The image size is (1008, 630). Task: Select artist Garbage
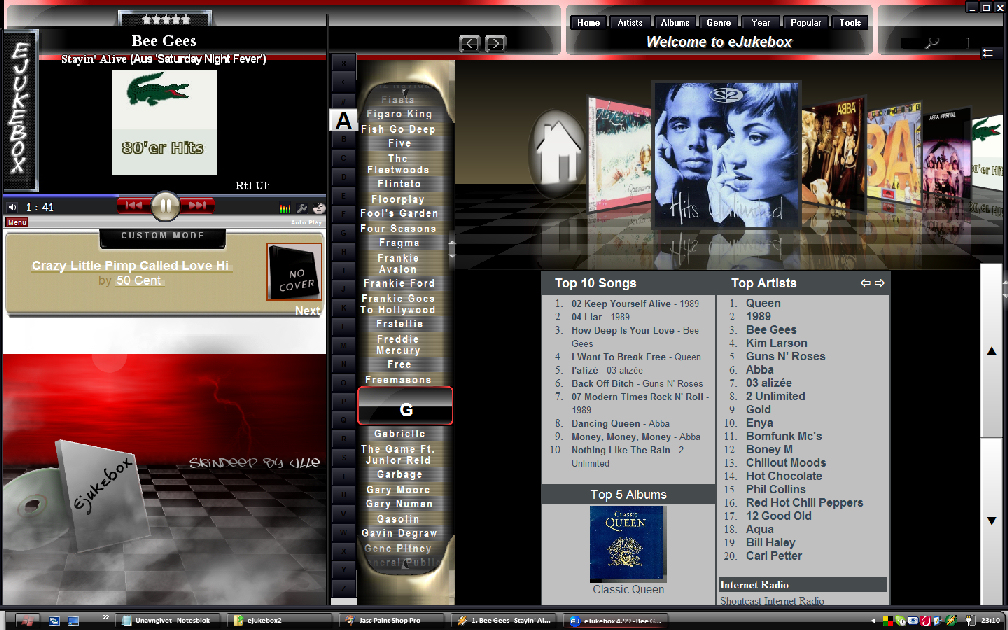coord(399,474)
